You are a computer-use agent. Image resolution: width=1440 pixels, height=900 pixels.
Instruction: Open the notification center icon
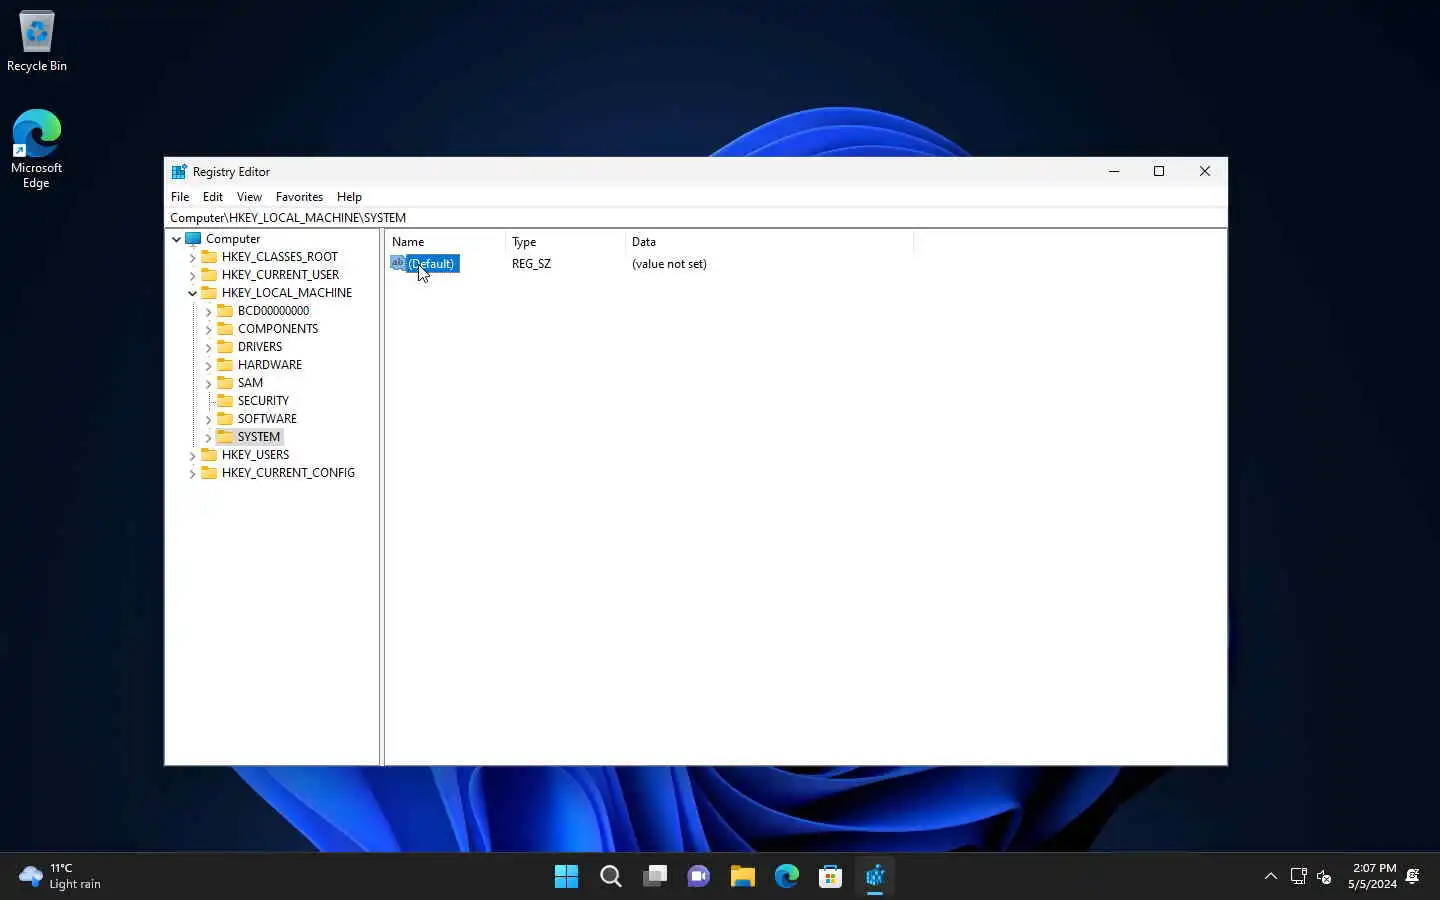(x=1413, y=877)
